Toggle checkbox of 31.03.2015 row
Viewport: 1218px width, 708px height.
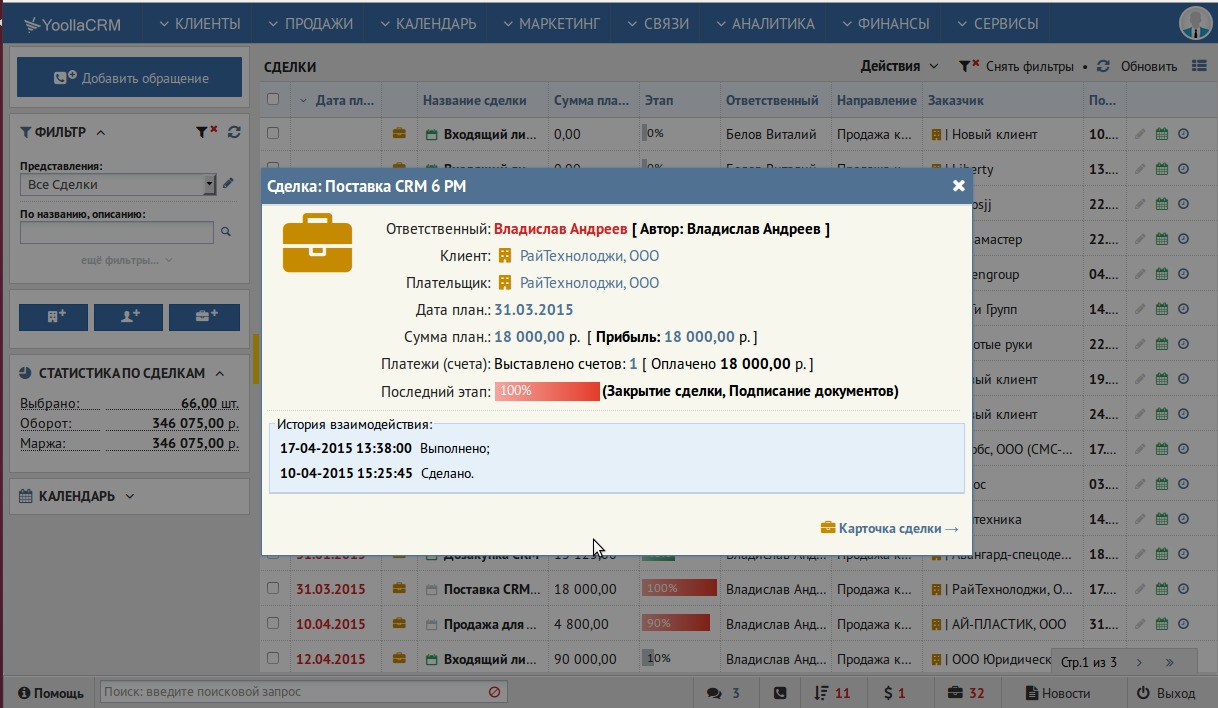coord(273,588)
